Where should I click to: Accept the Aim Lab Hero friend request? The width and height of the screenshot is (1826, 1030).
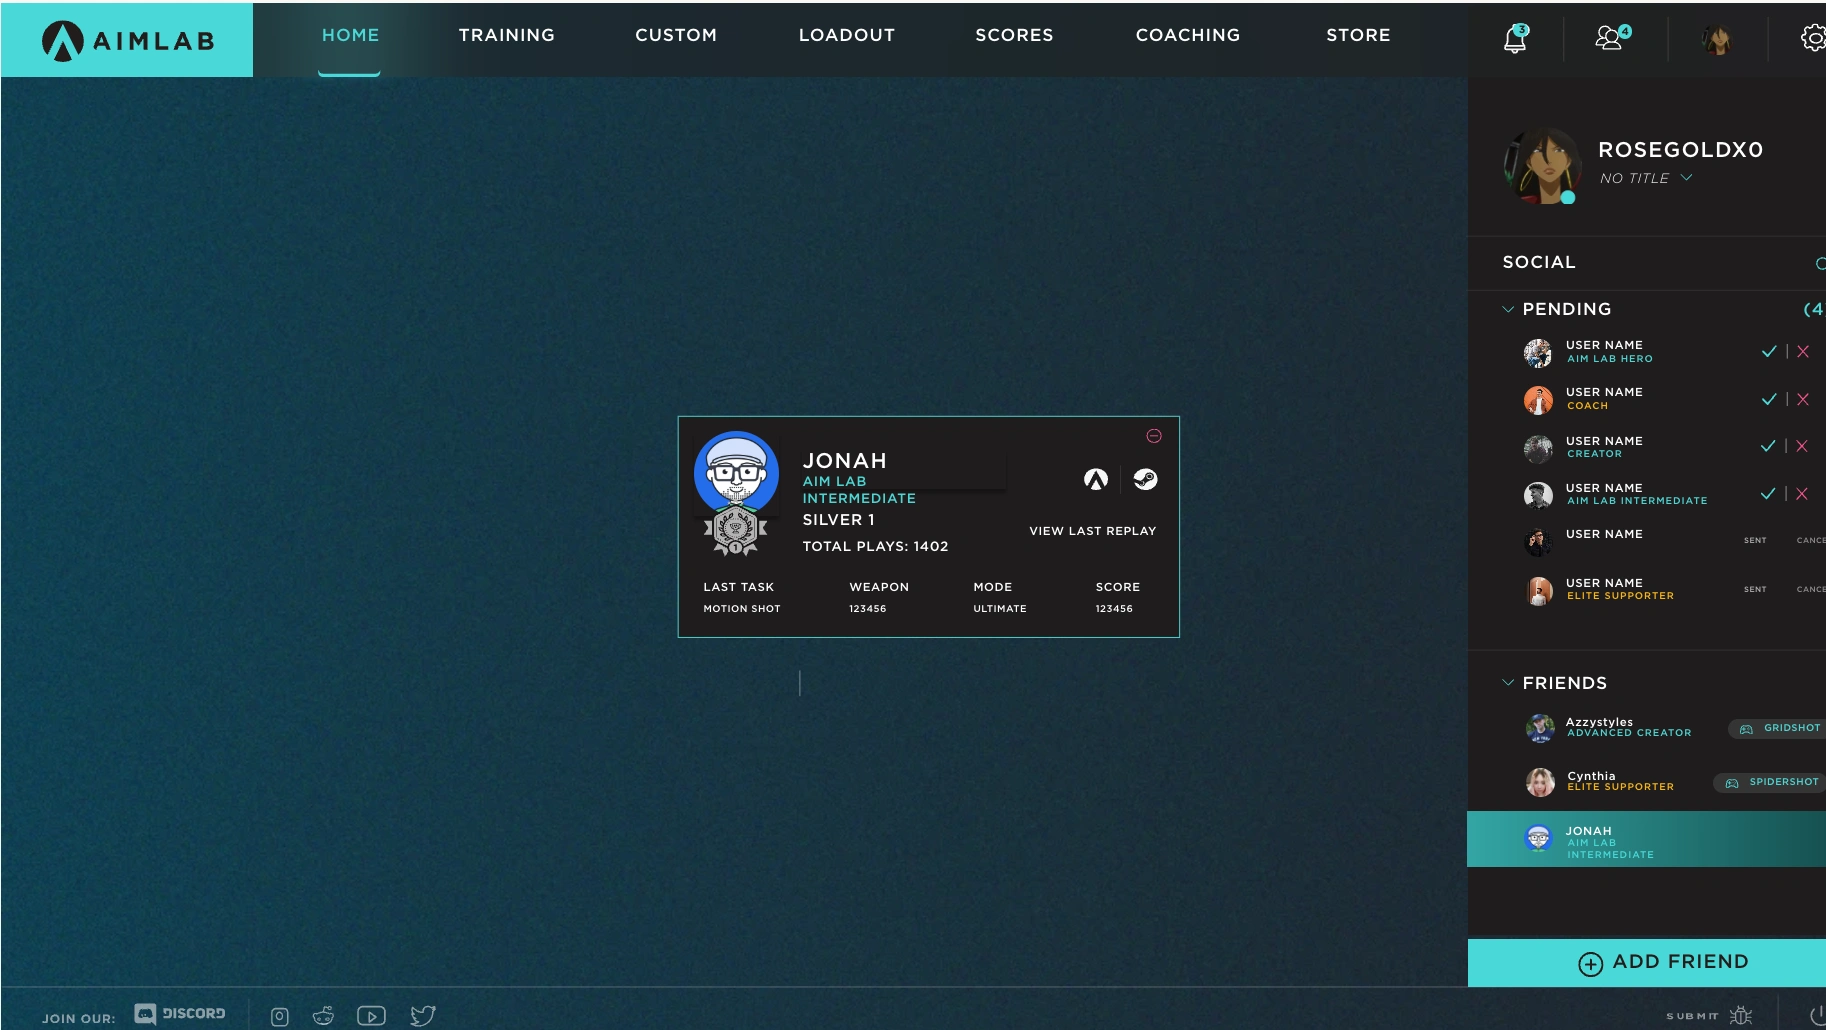pos(1769,351)
